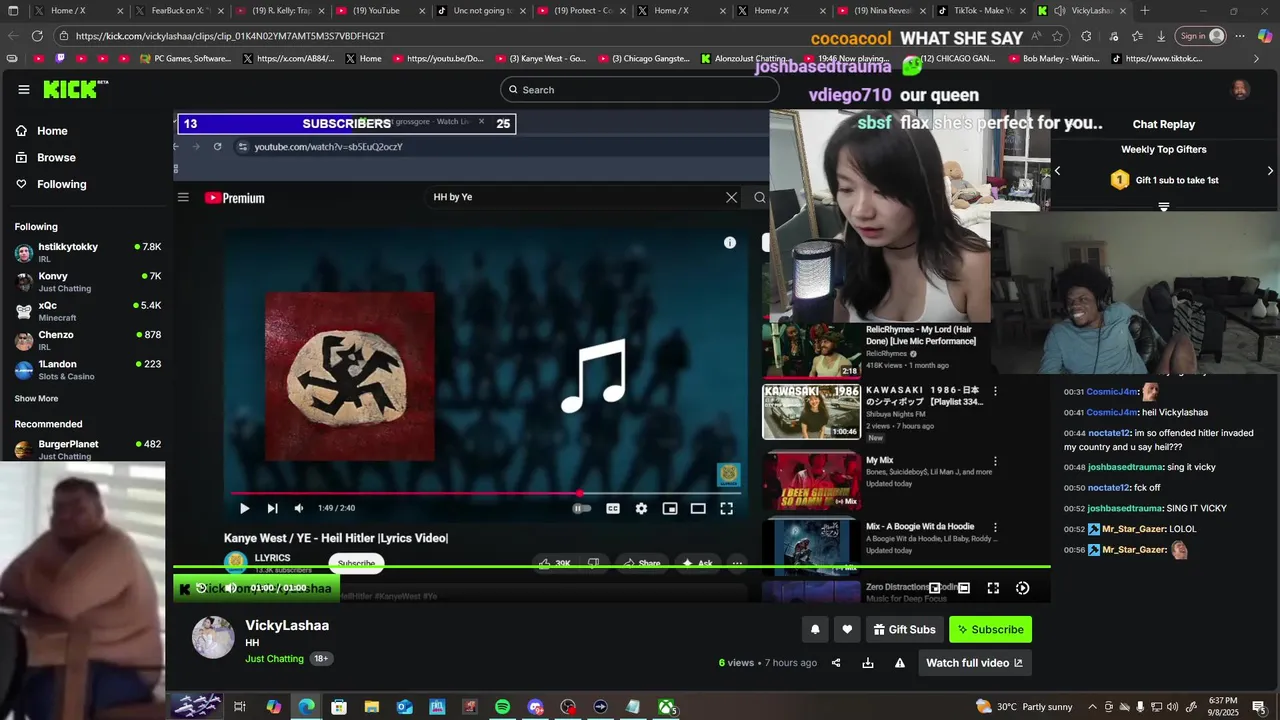This screenshot has width=1280, height=720.
Task: Expand Show More under Following
Action: [36, 398]
